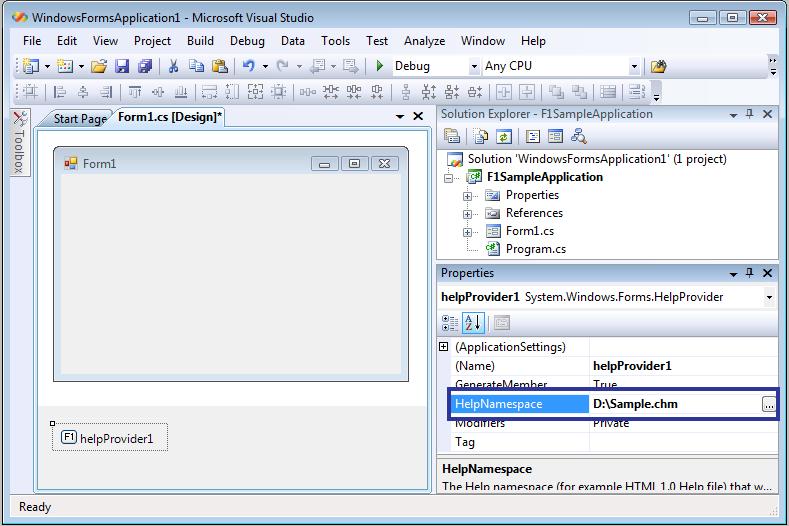The image size is (789, 526).
Task: Click the Open File folder icon
Action: point(99,66)
